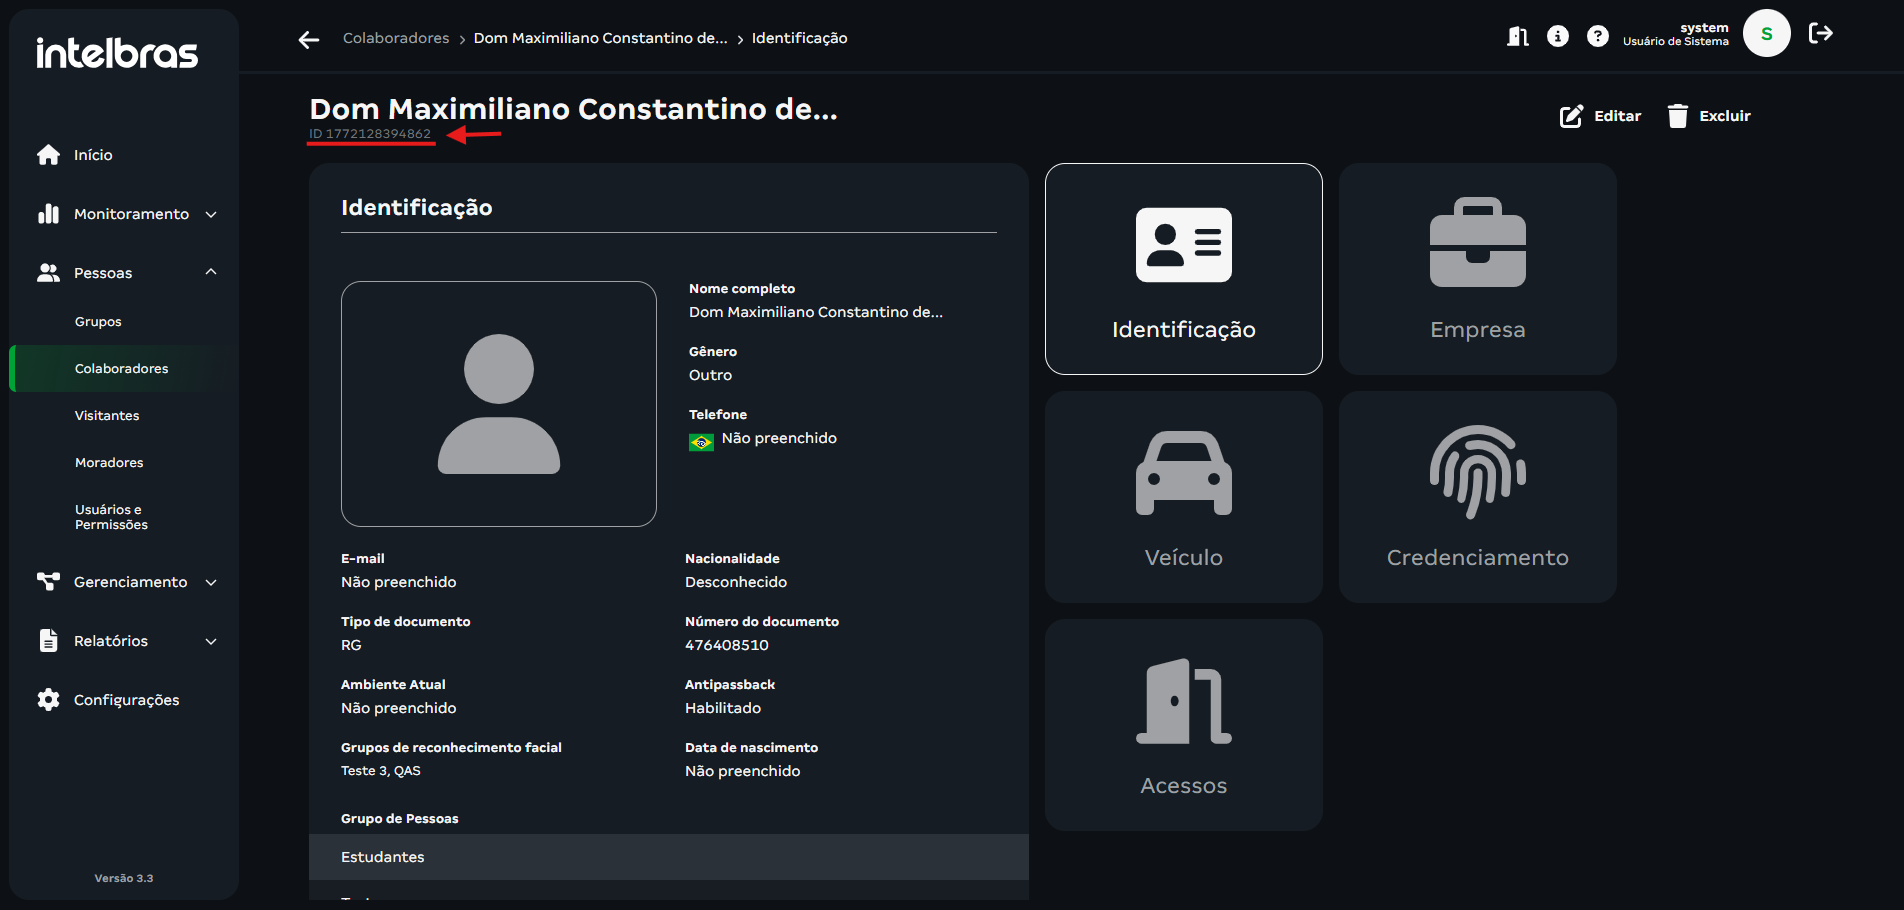Open the Acessos door card

tap(1183, 725)
